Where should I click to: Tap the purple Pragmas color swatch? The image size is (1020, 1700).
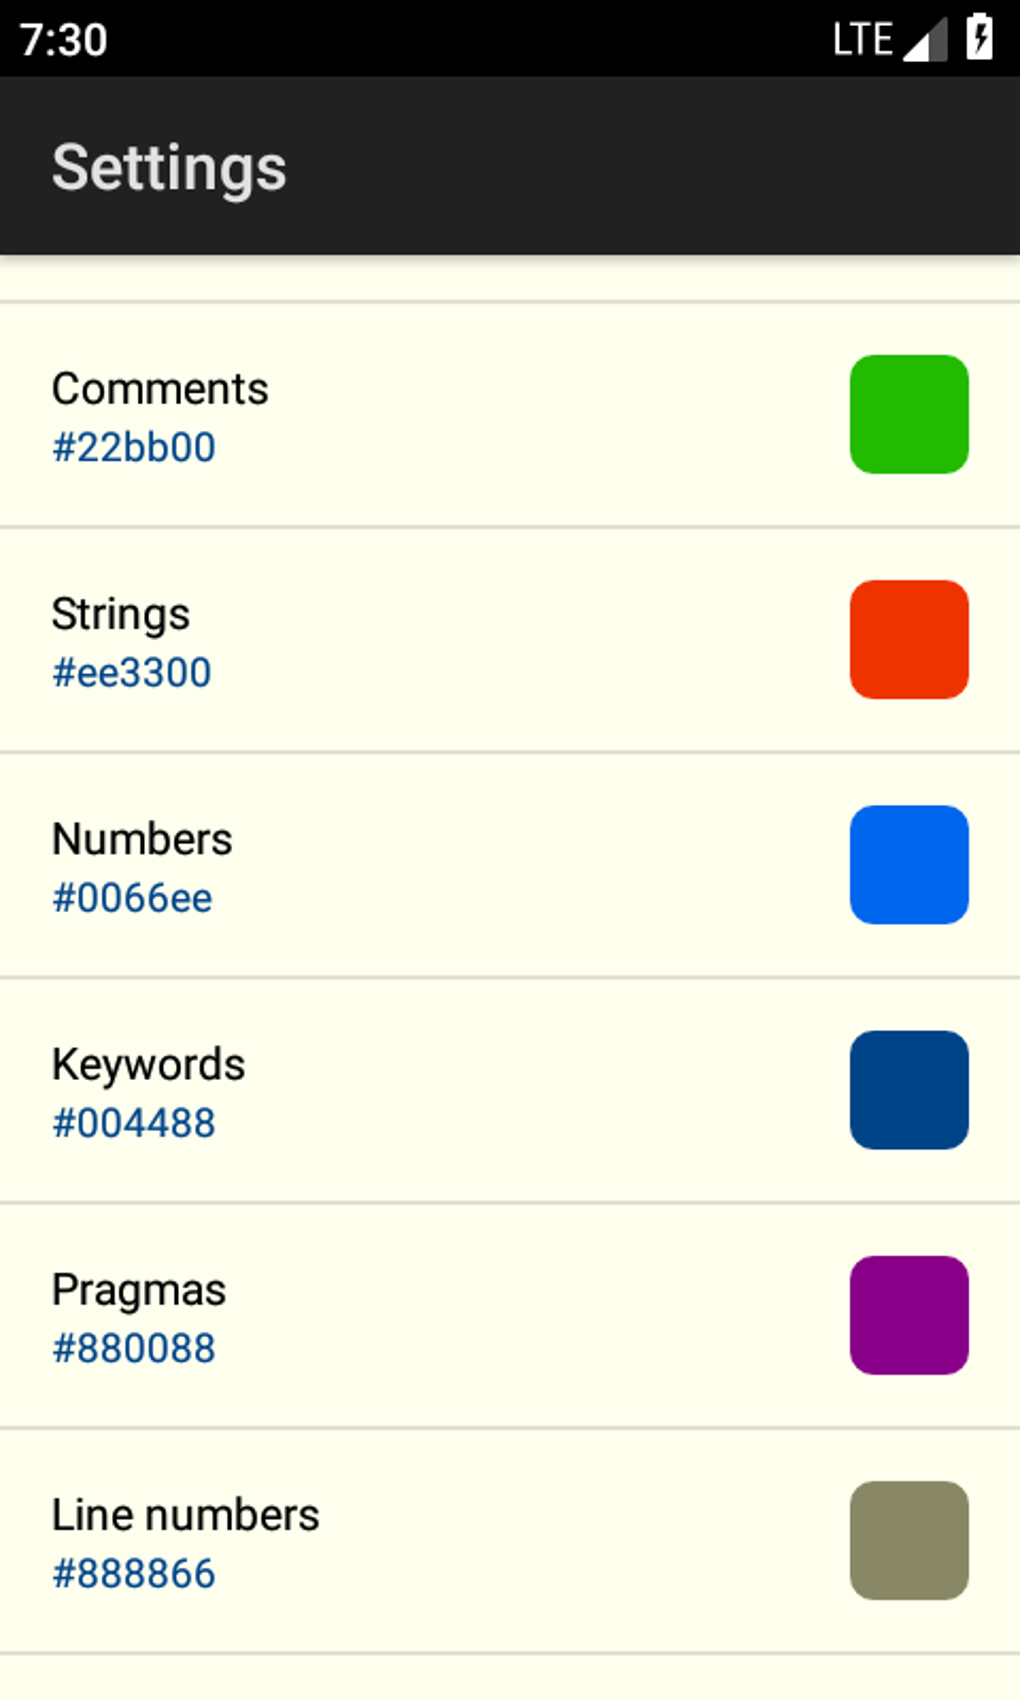tap(909, 1315)
